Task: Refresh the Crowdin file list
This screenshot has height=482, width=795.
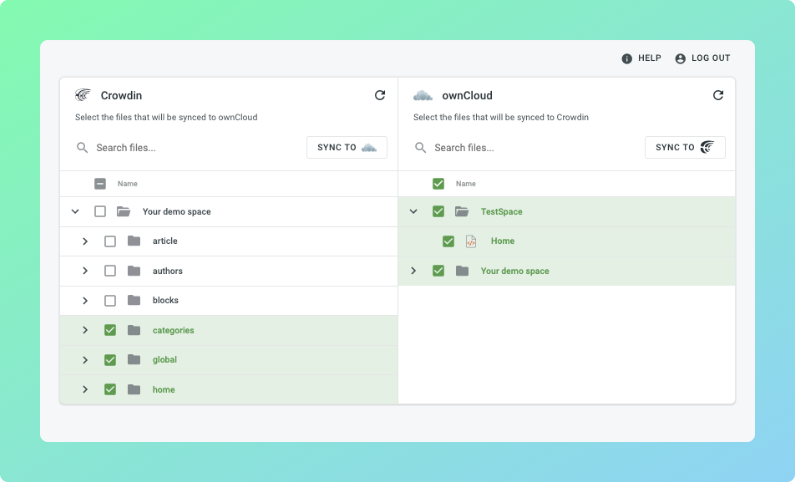Action: click(380, 95)
